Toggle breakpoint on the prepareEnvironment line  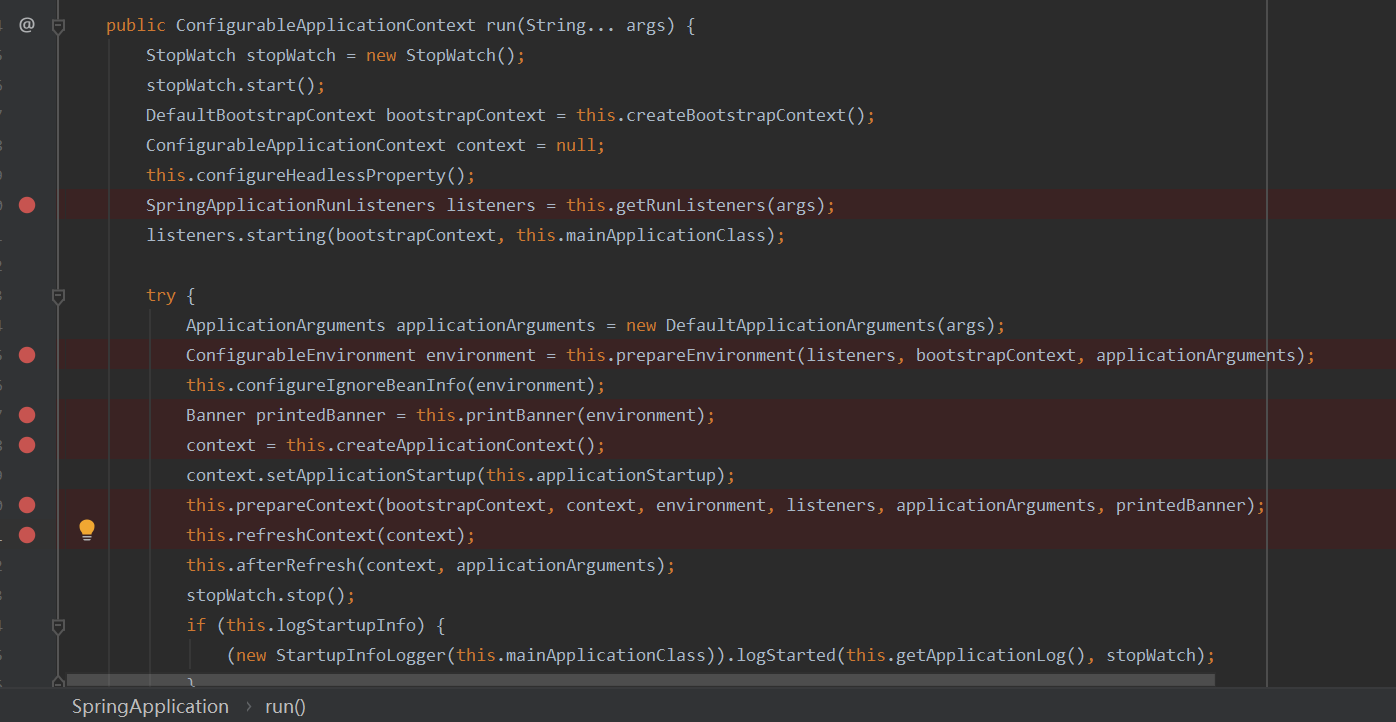click(x=27, y=355)
